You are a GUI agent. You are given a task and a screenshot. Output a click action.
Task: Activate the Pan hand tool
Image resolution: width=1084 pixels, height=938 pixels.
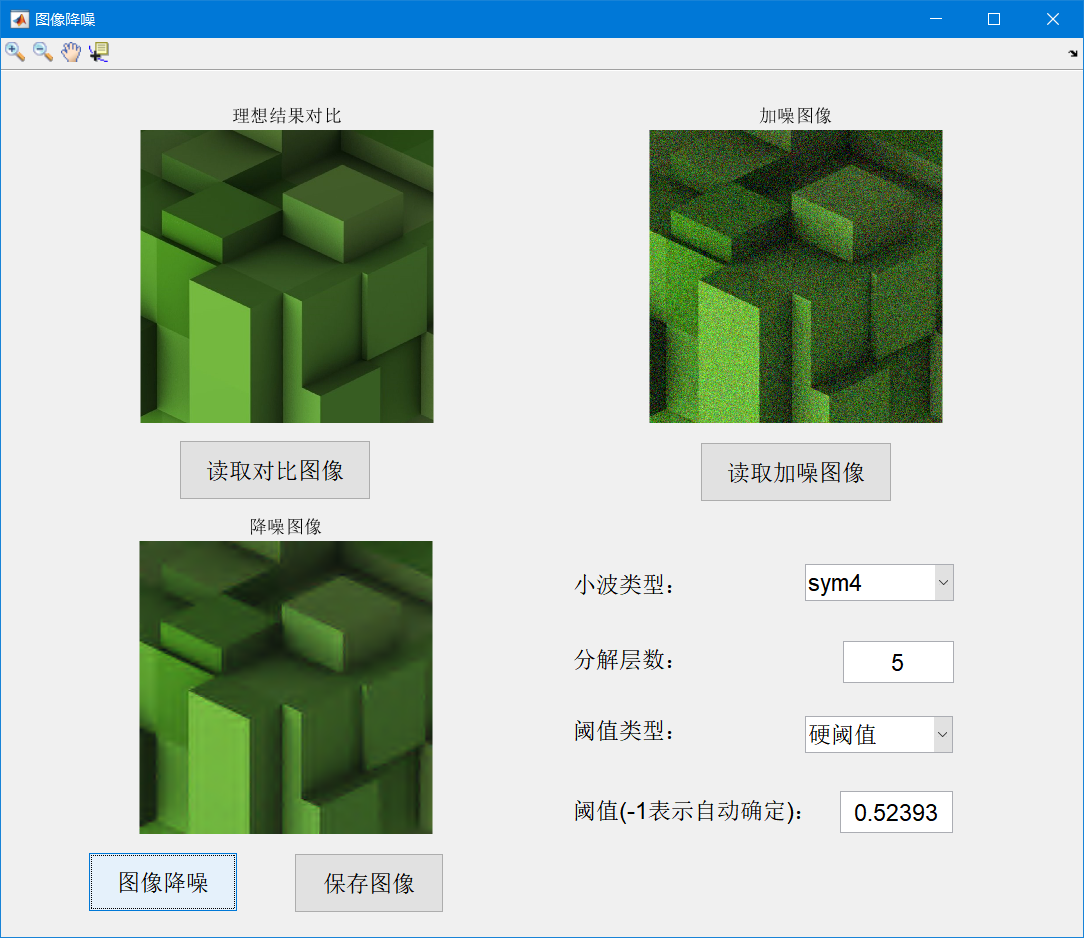[71, 52]
